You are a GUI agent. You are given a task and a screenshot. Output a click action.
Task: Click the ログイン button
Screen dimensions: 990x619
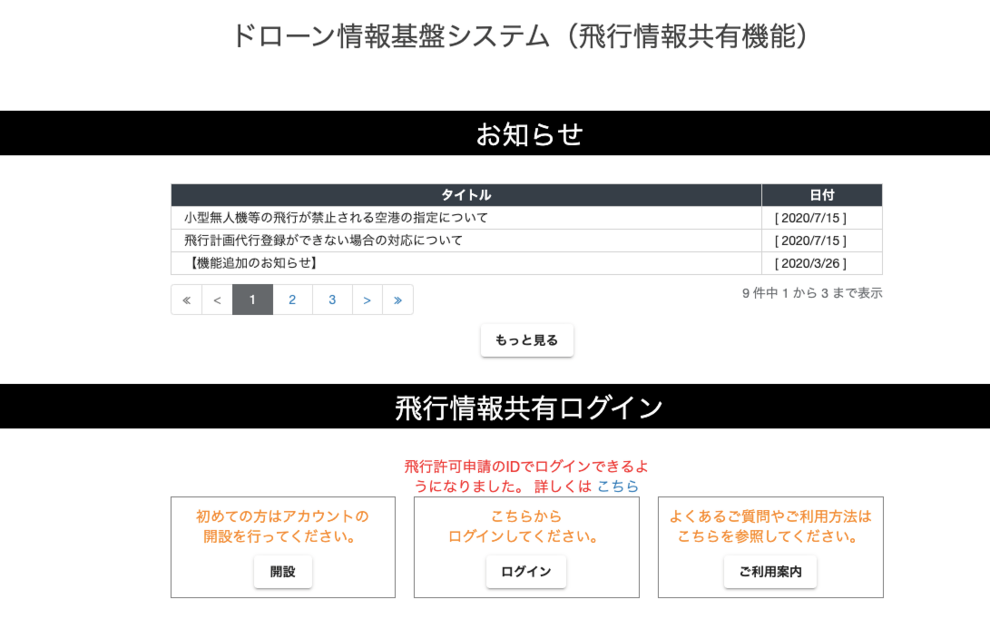pyautogui.click(x=526, y=572)
